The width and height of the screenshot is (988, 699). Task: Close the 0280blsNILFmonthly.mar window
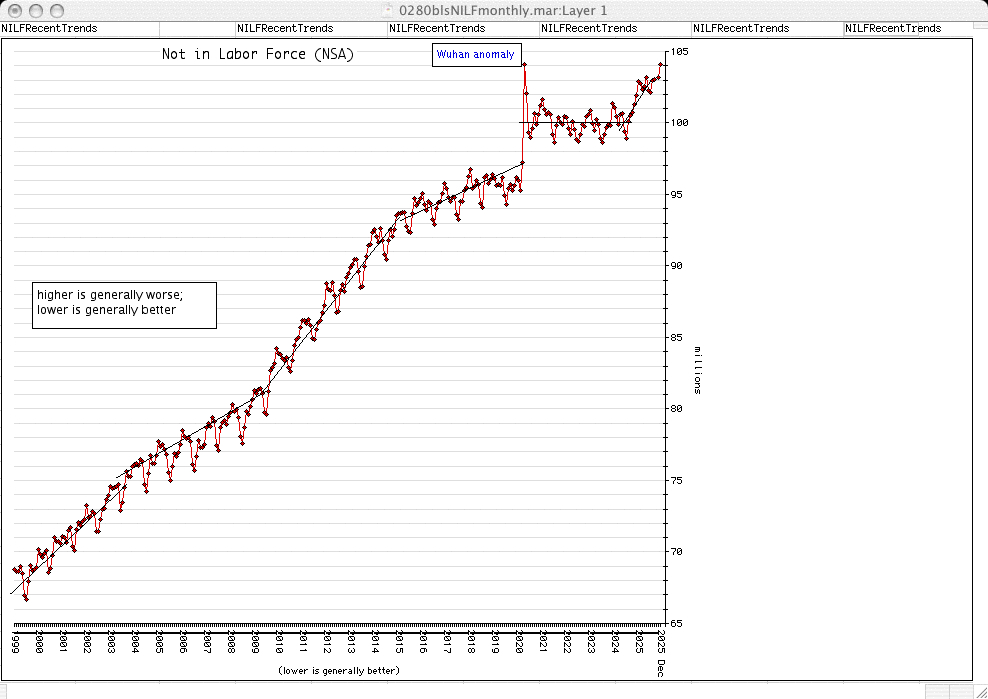pos(12,9)
